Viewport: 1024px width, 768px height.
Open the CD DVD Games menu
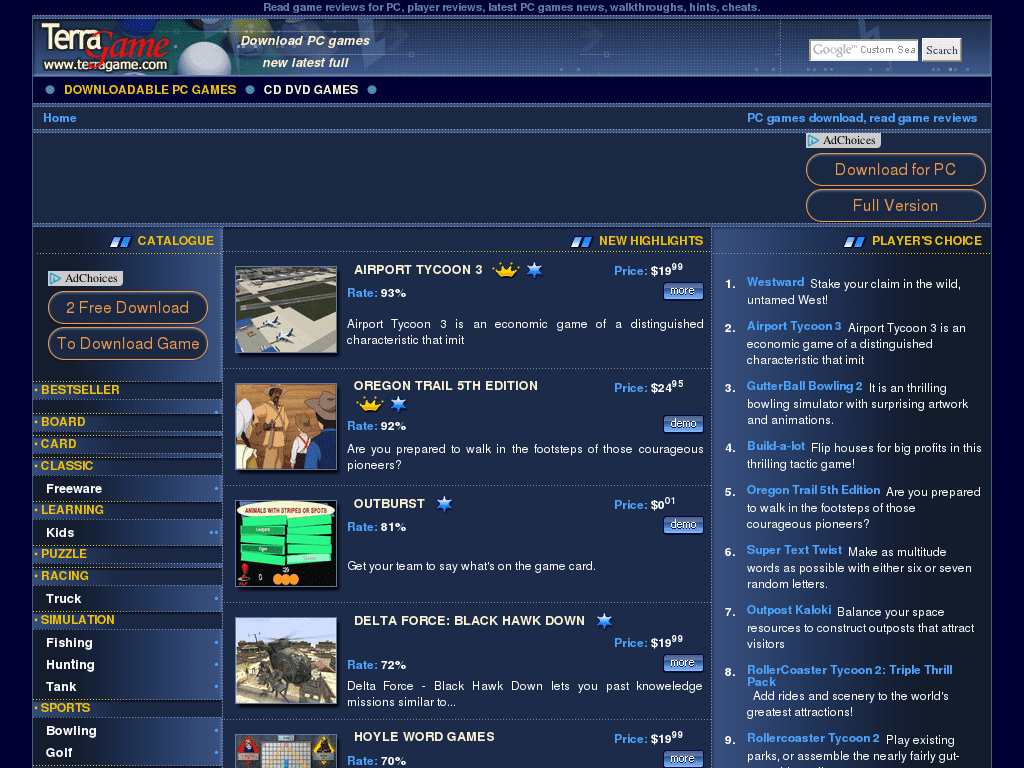pos(311,89)
